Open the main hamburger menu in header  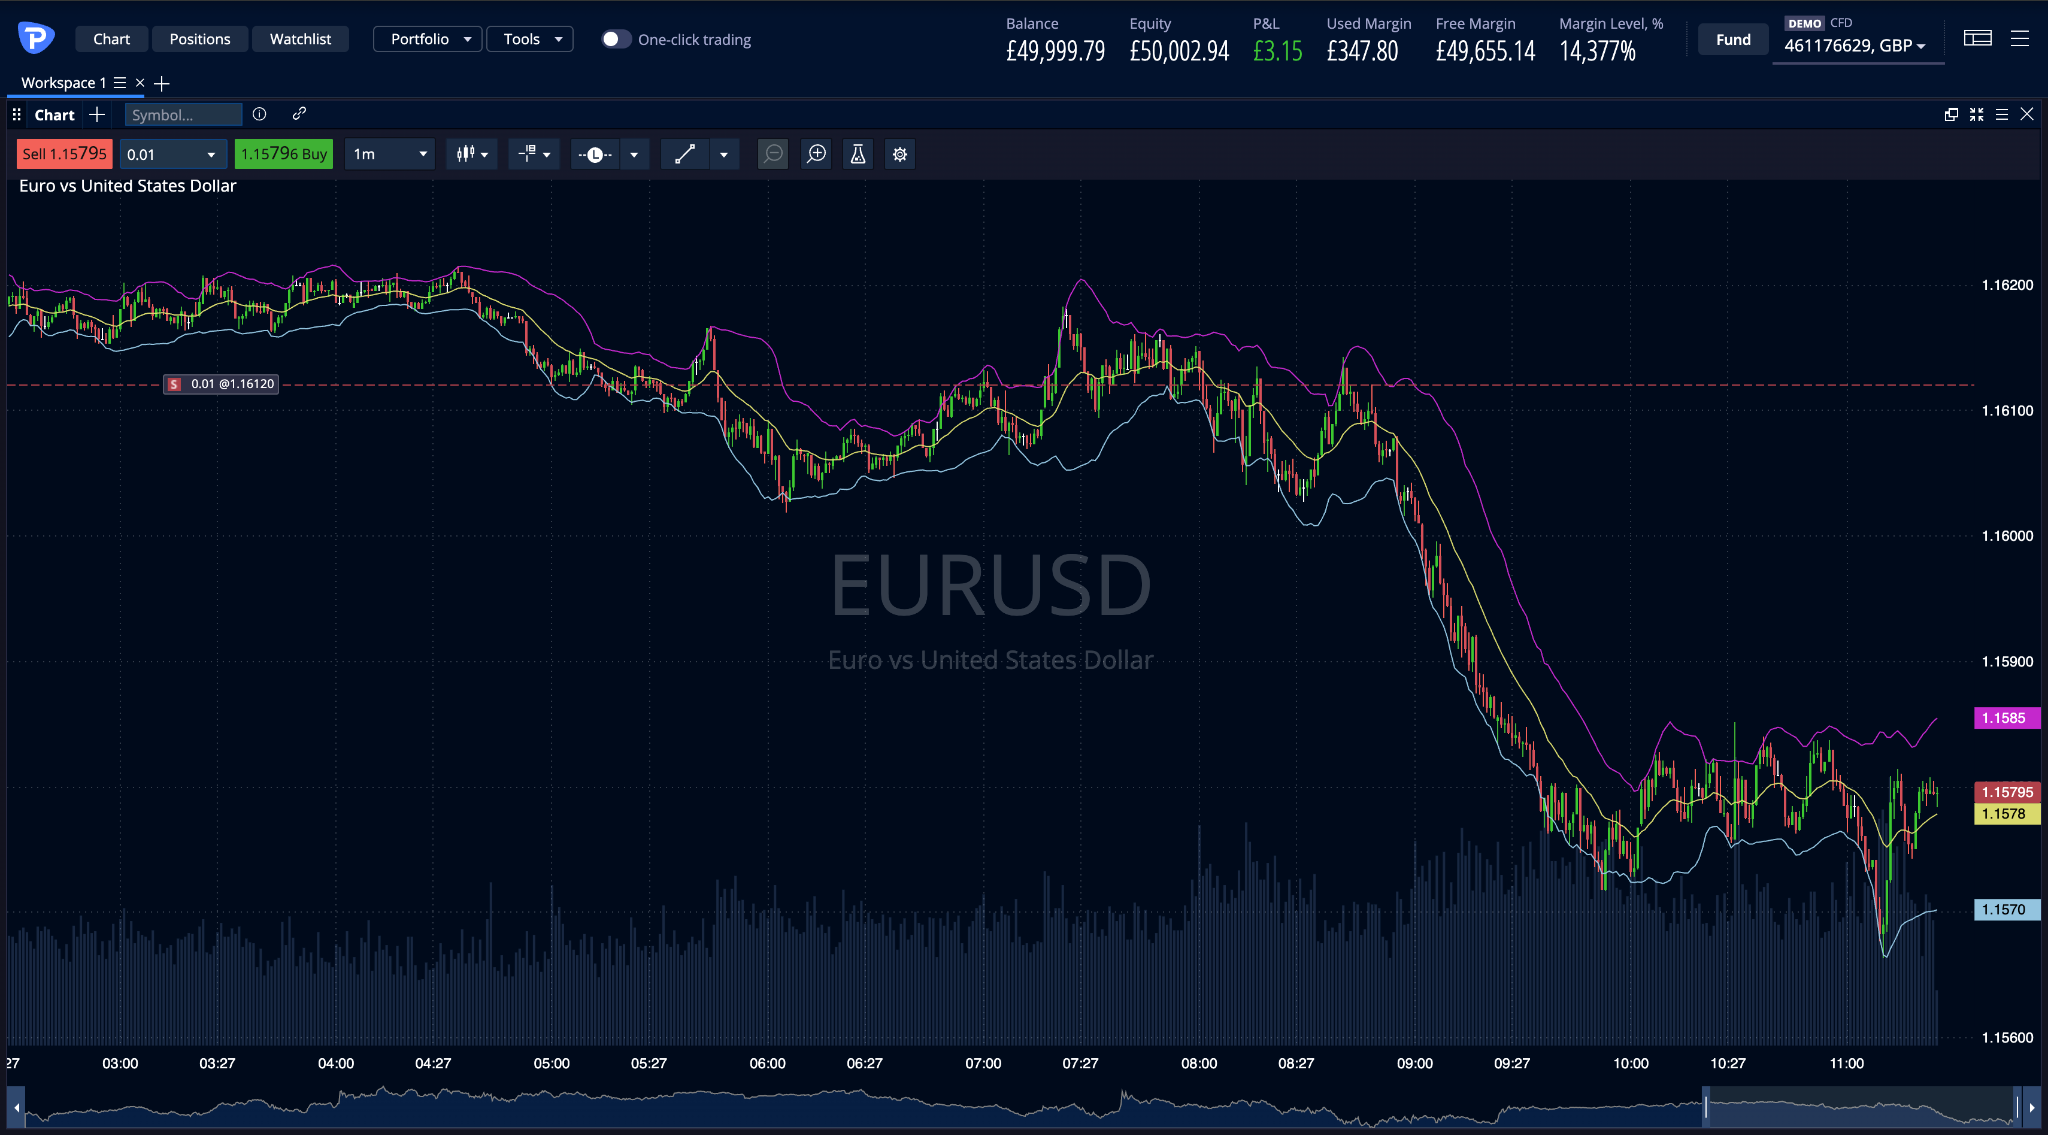(2020, 38)
